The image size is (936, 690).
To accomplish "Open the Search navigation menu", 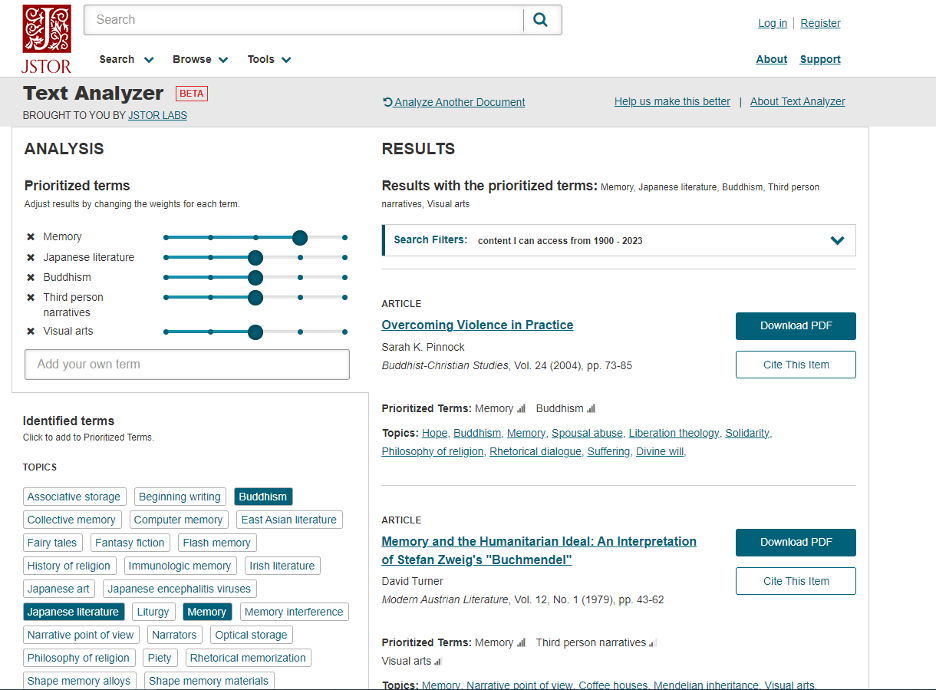I will point(126,60).
